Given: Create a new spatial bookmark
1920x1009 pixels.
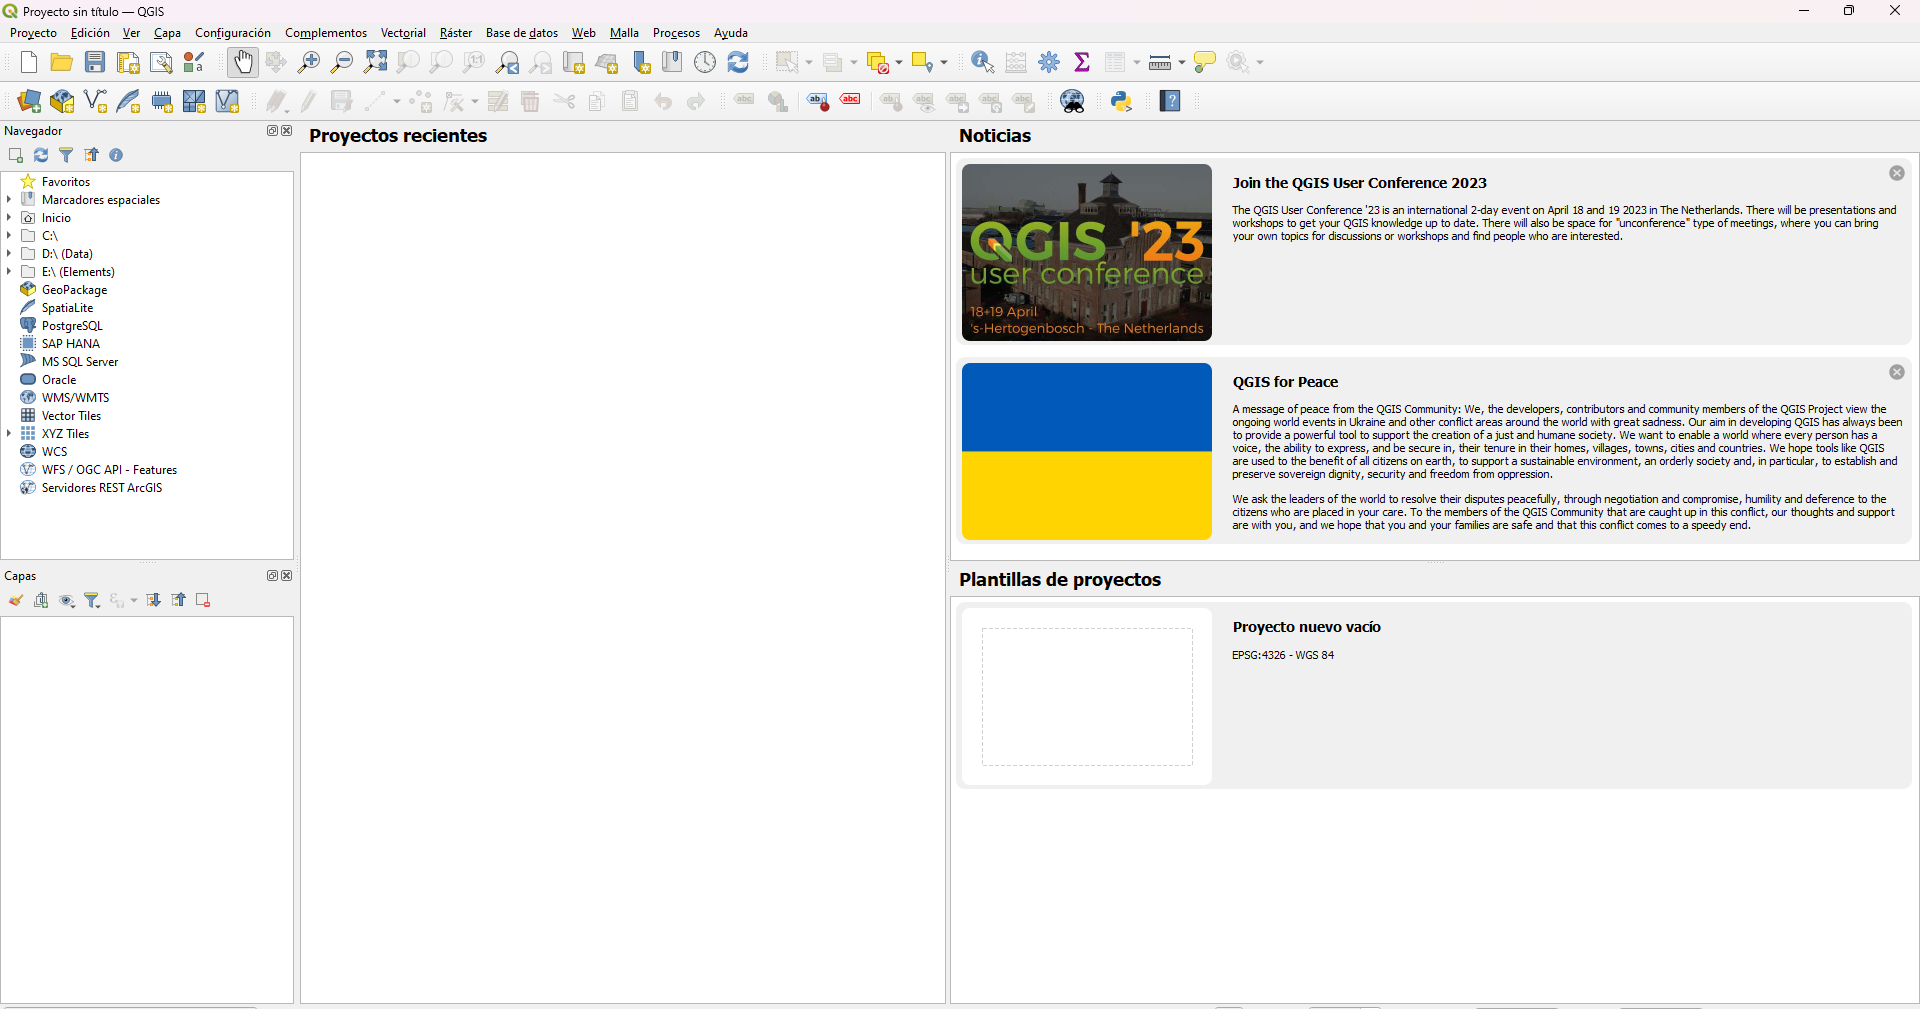Looking at the screenshot, I should [x=641, y=62].
